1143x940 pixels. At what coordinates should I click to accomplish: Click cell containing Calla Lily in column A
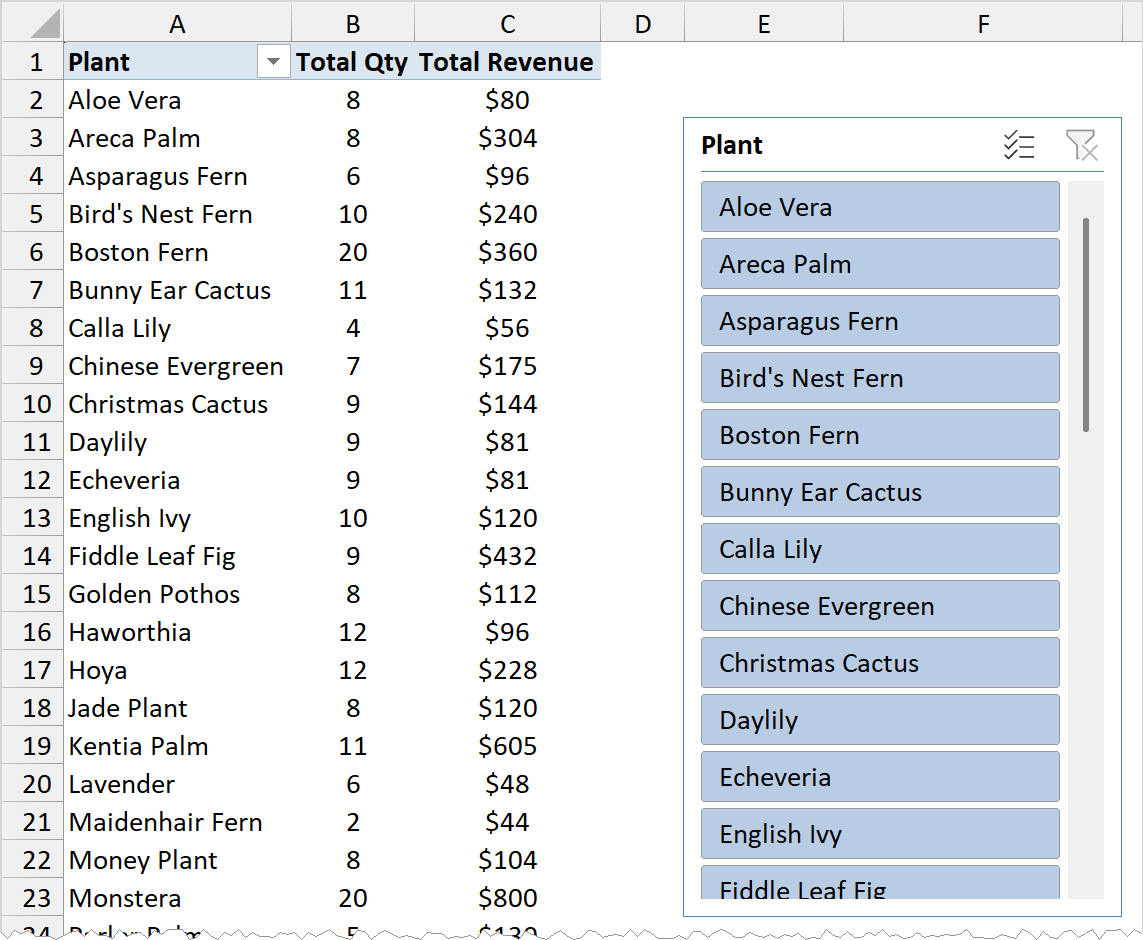pyautogui.click(x=177, y=328)
